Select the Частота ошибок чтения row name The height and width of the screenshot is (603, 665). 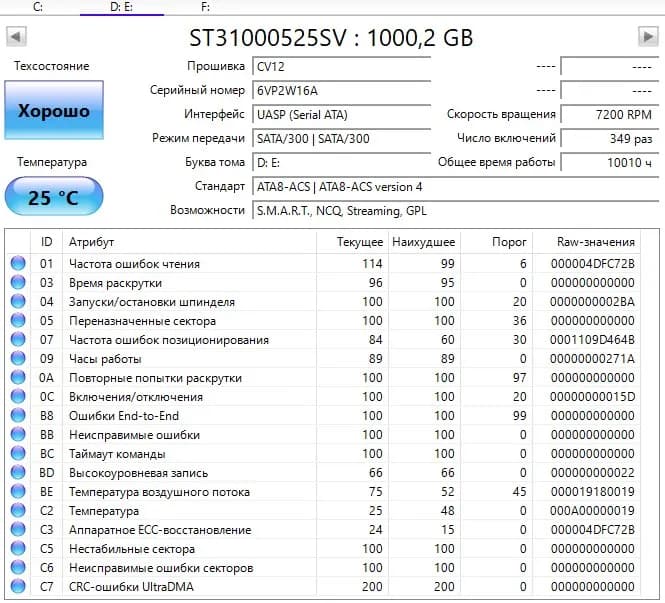pyautogui.click(x=134, y=264)
